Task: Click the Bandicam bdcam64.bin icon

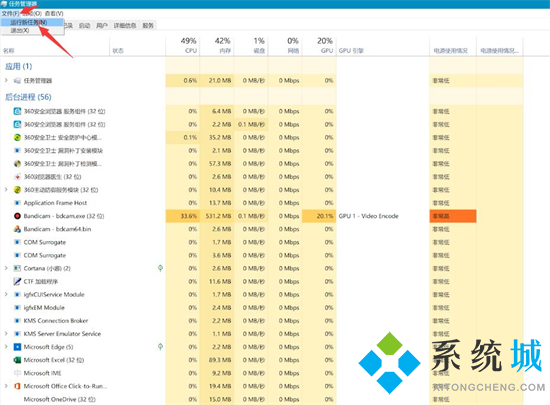Action: click(x=17, y=229)
